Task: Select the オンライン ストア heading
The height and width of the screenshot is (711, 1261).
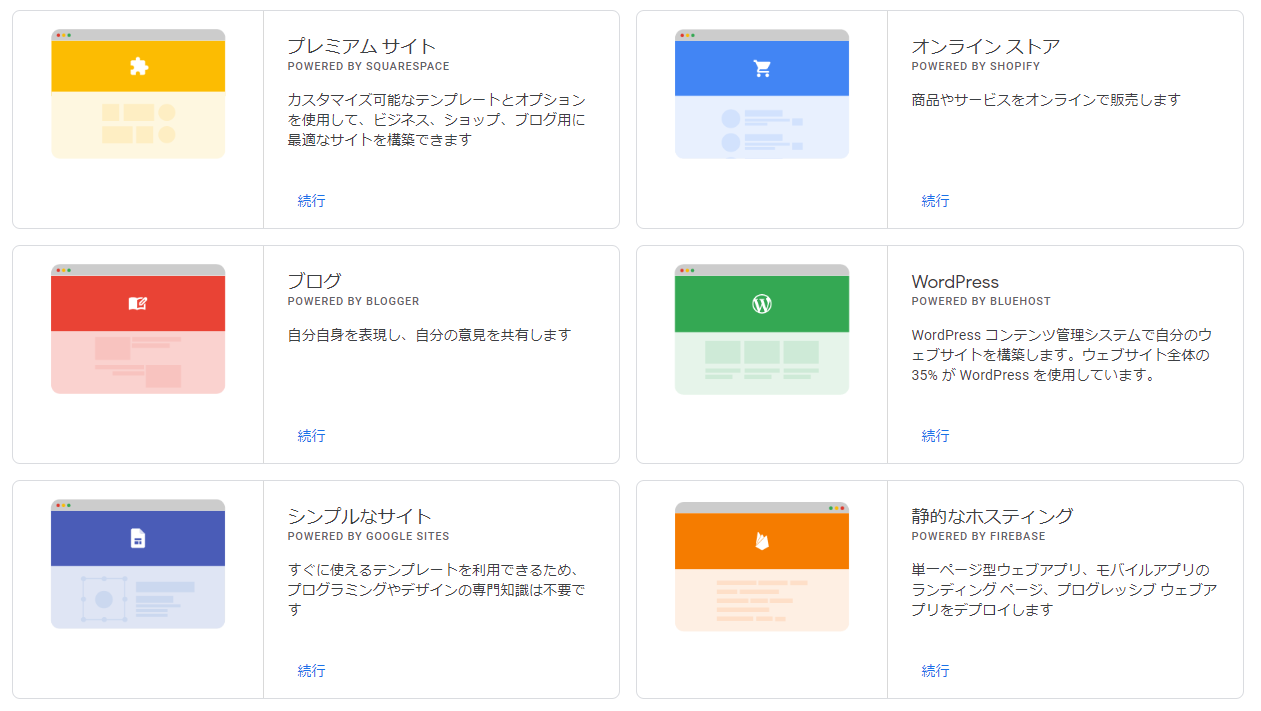Action: (986, 46)
